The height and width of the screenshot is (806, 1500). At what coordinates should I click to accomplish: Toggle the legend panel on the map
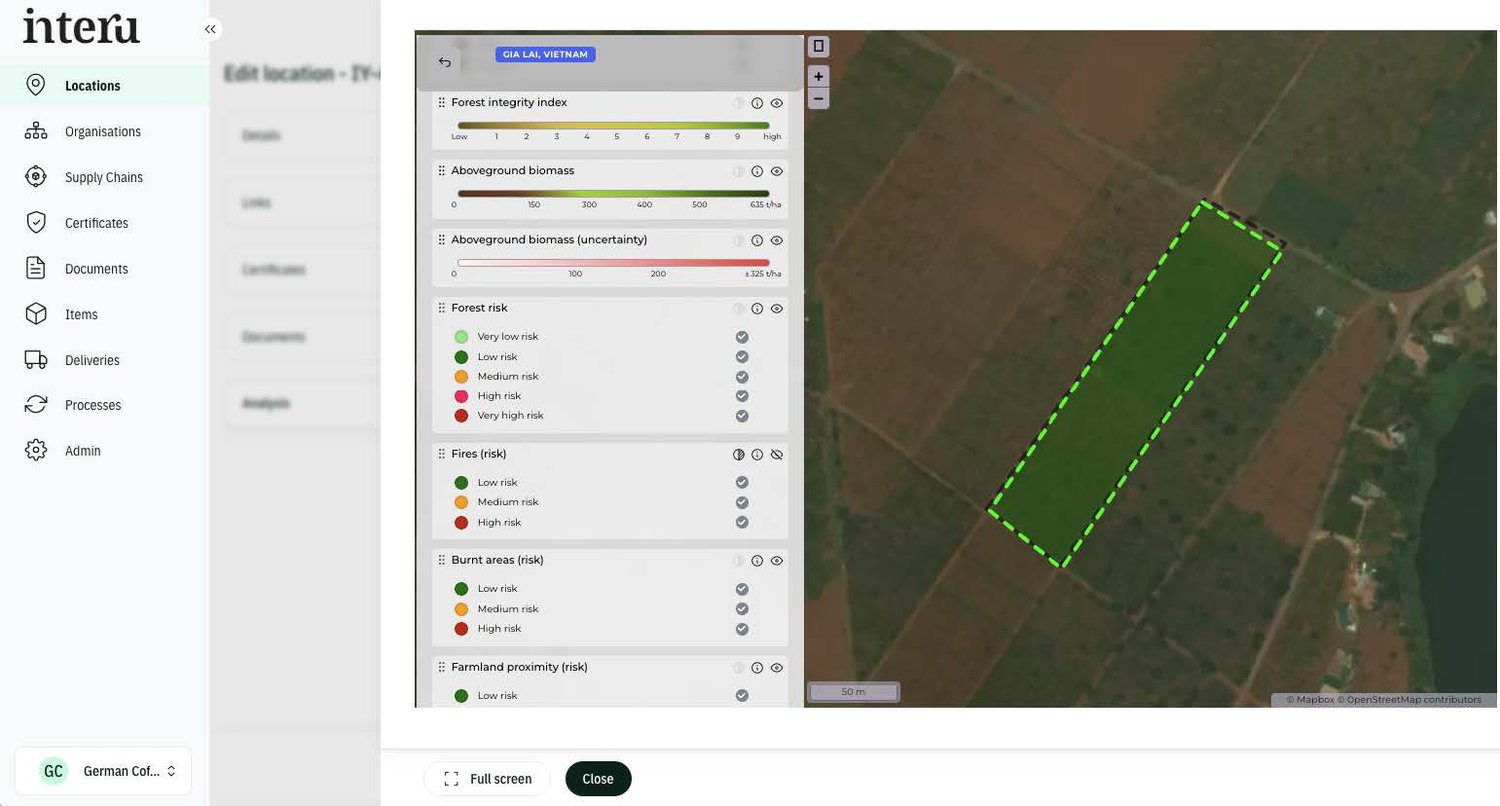click(x=818, y=46)
